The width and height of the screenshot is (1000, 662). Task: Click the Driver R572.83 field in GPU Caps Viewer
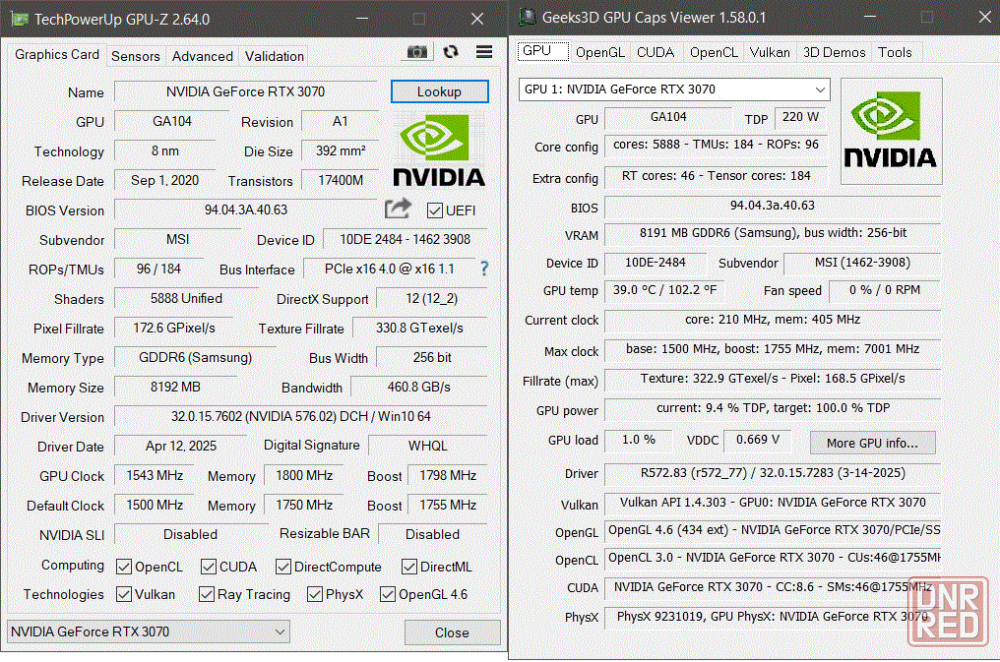[773, 473]
